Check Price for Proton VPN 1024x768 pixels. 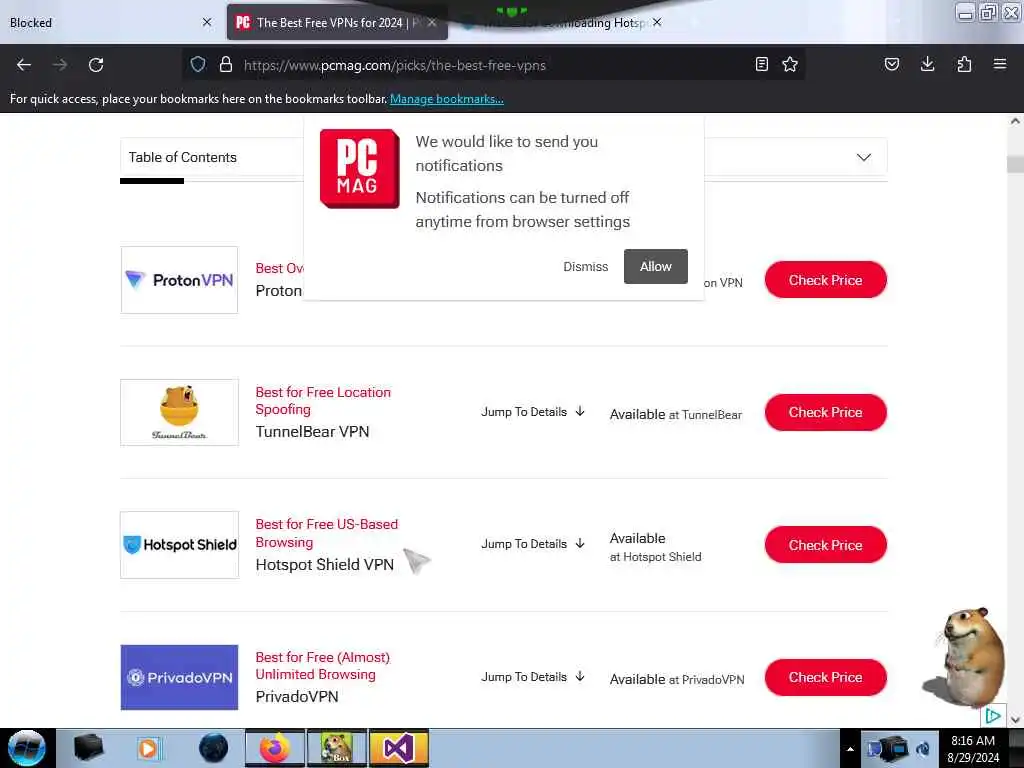coord(825,280)
